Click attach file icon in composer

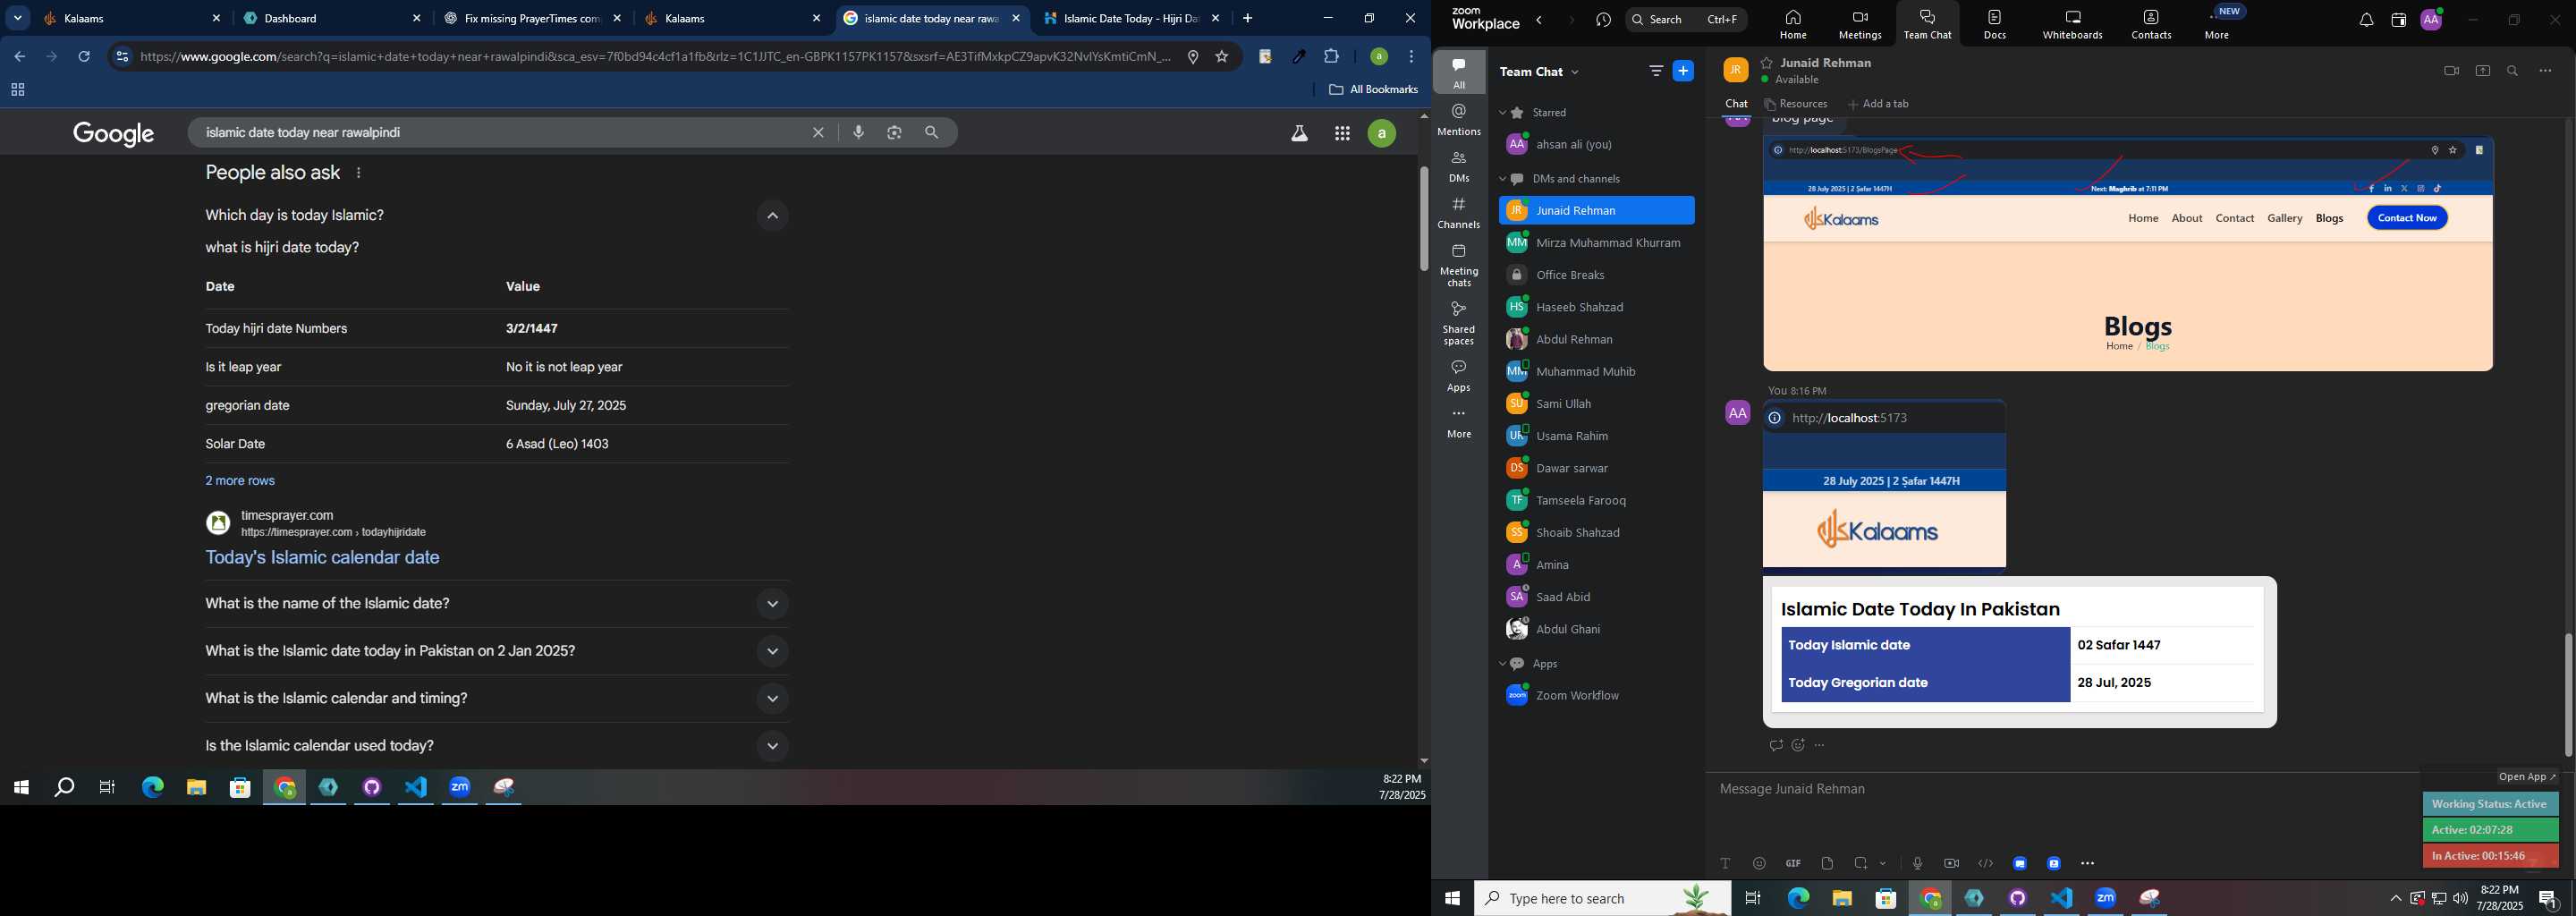pos(1827,863)
